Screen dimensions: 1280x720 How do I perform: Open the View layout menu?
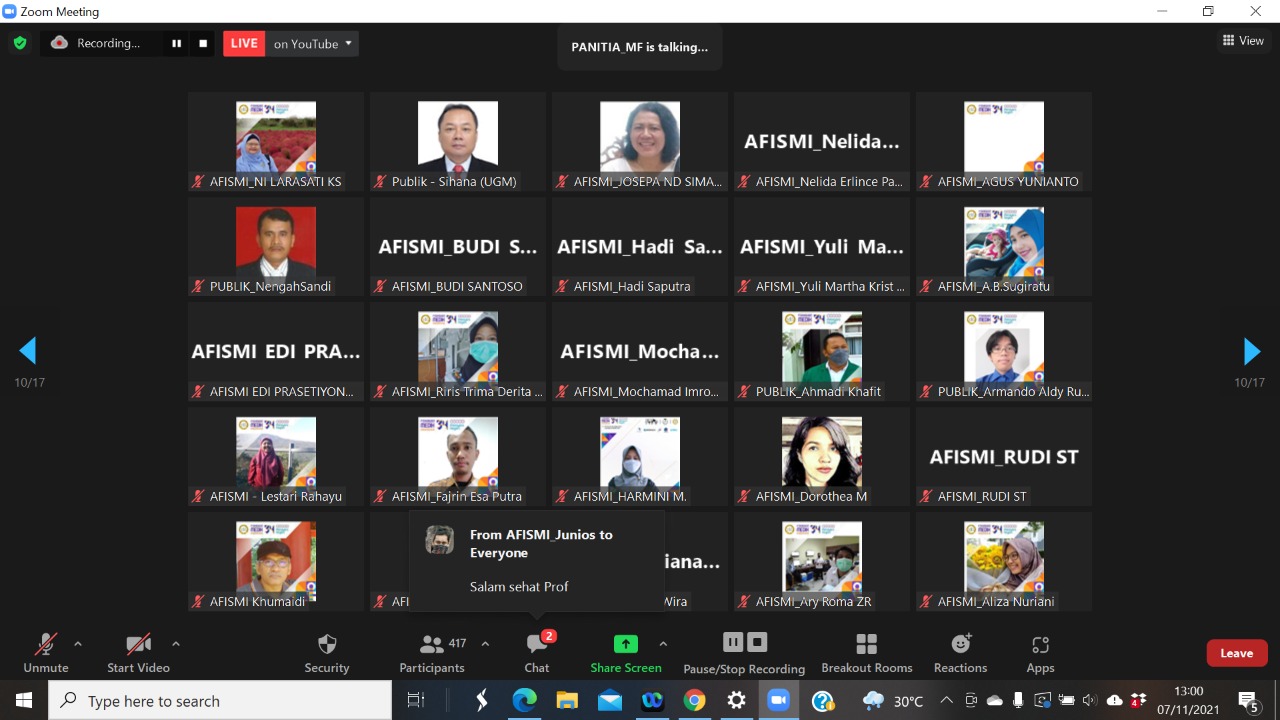pyautogui.click(x=1243, y=41)
